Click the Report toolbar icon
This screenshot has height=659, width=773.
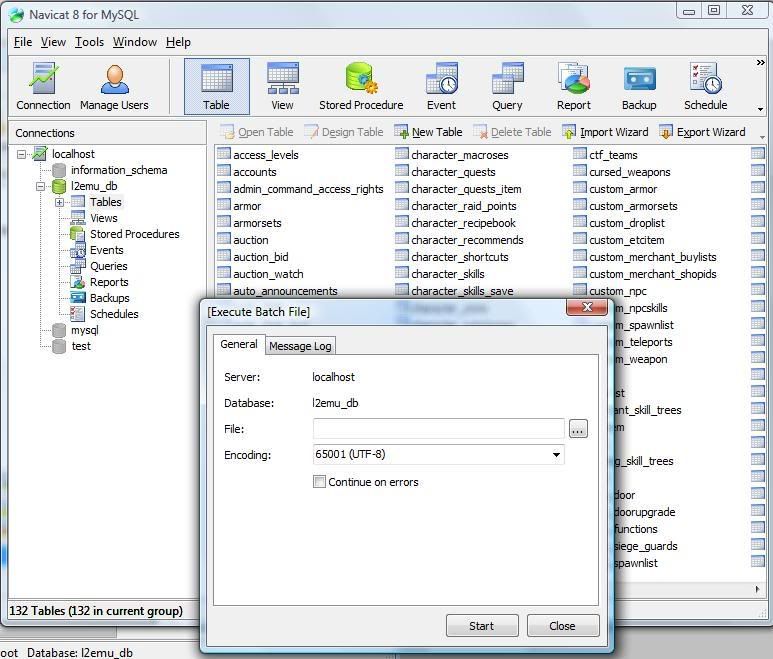coord(573,87)
